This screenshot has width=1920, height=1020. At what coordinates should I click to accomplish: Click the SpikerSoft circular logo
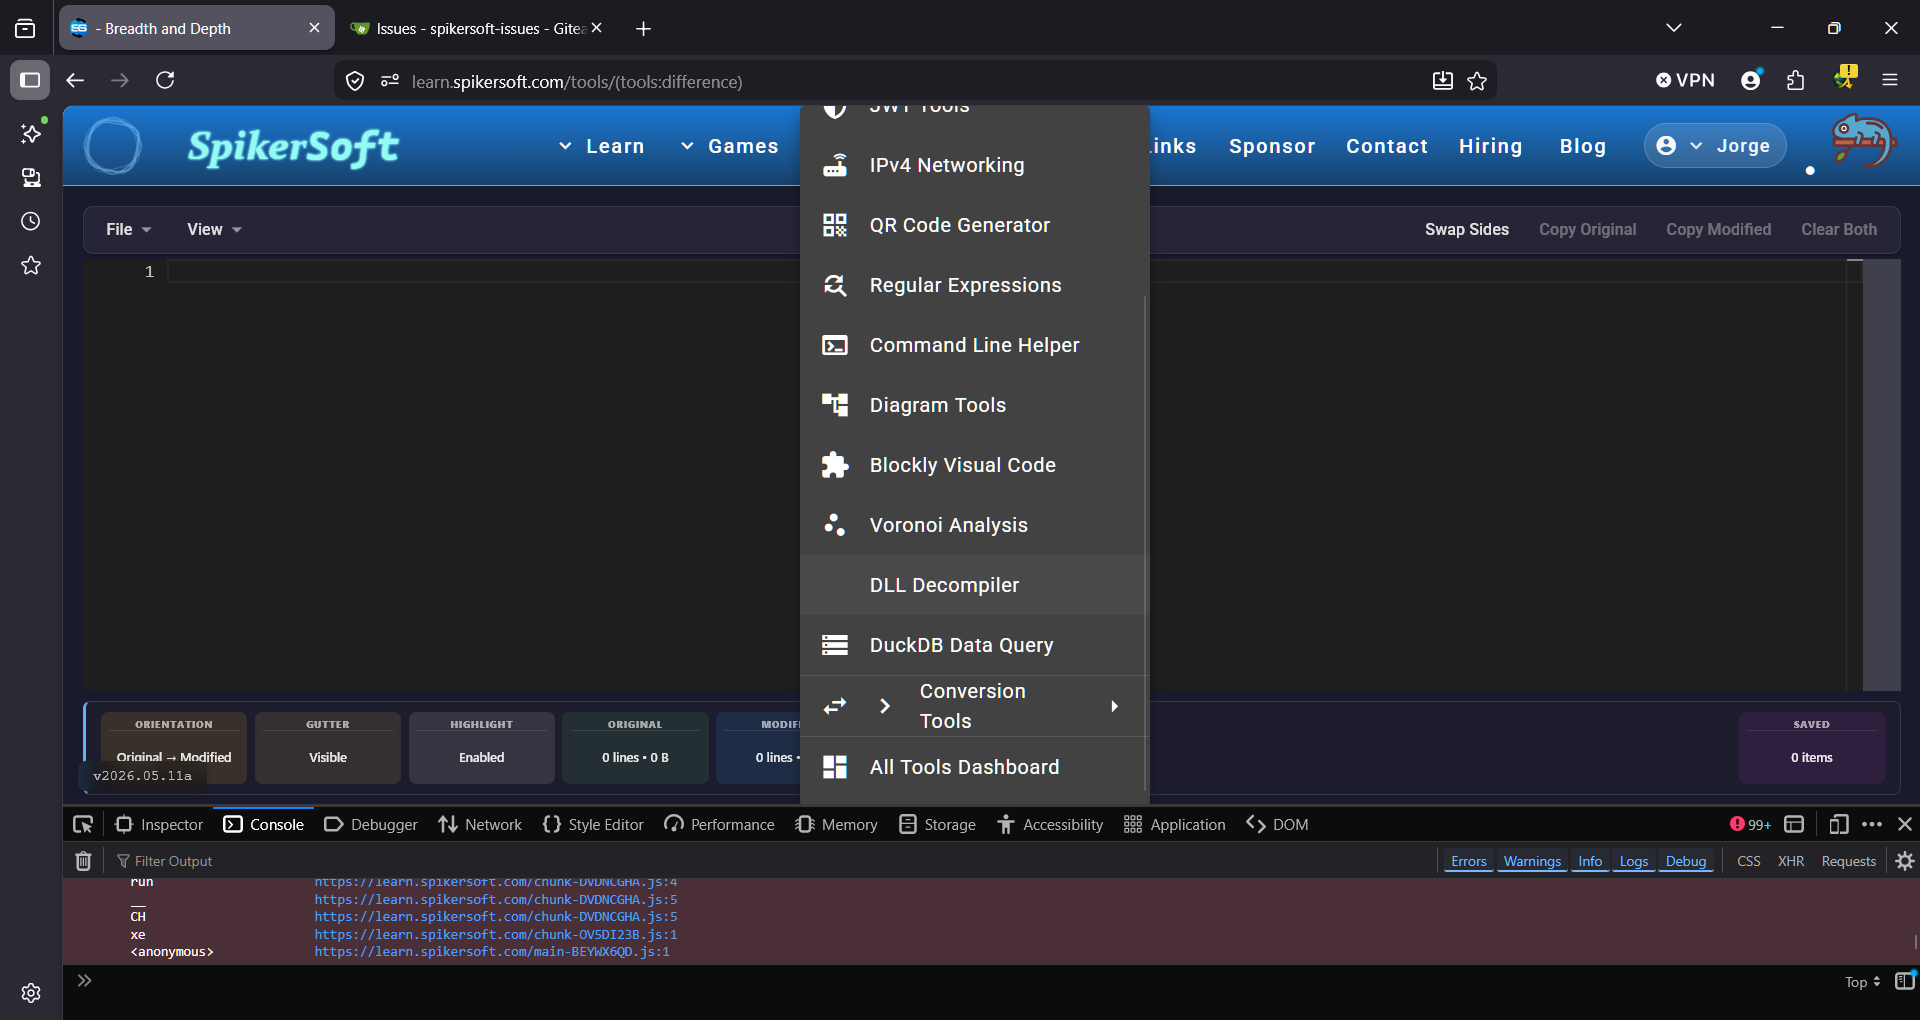point(113,146)
